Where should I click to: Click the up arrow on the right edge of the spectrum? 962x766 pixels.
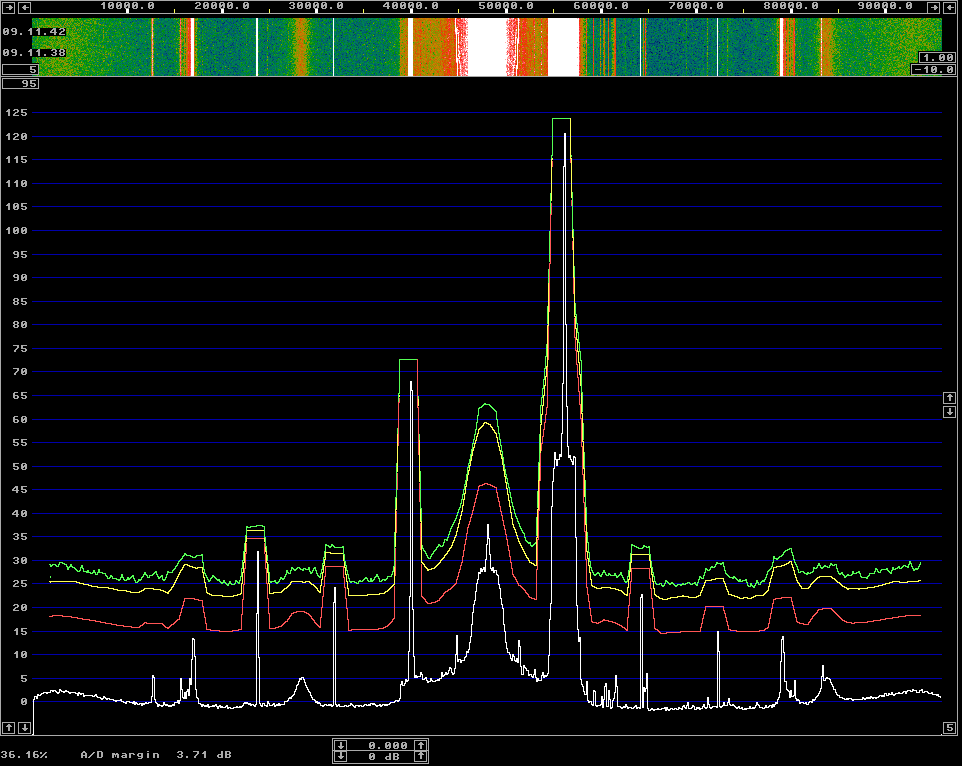point(949,398)
